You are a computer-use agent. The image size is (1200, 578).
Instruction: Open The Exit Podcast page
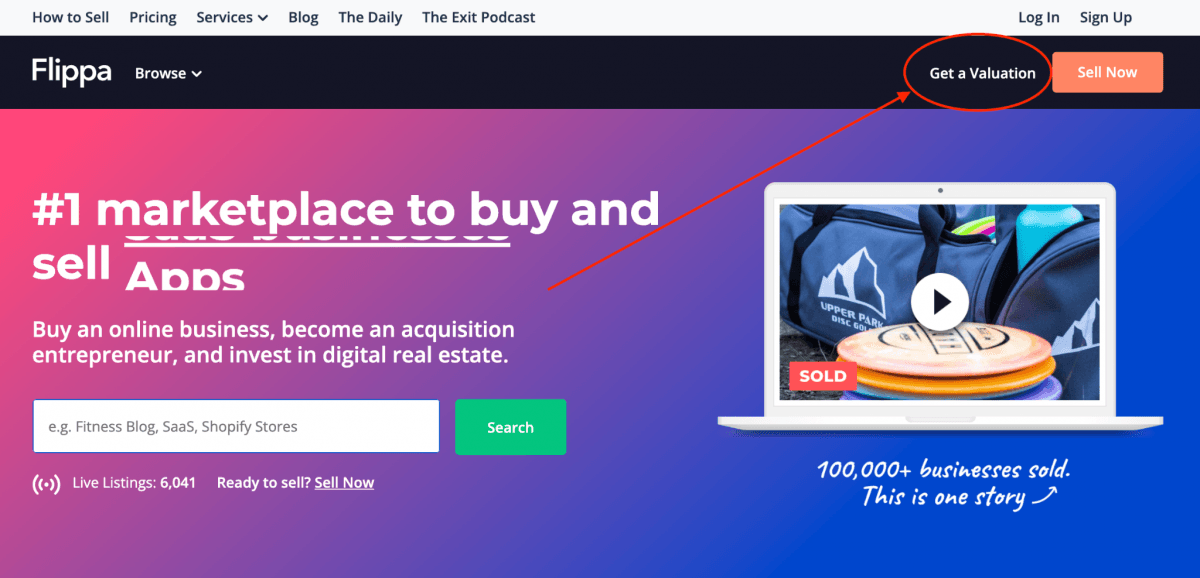[478, 17]
